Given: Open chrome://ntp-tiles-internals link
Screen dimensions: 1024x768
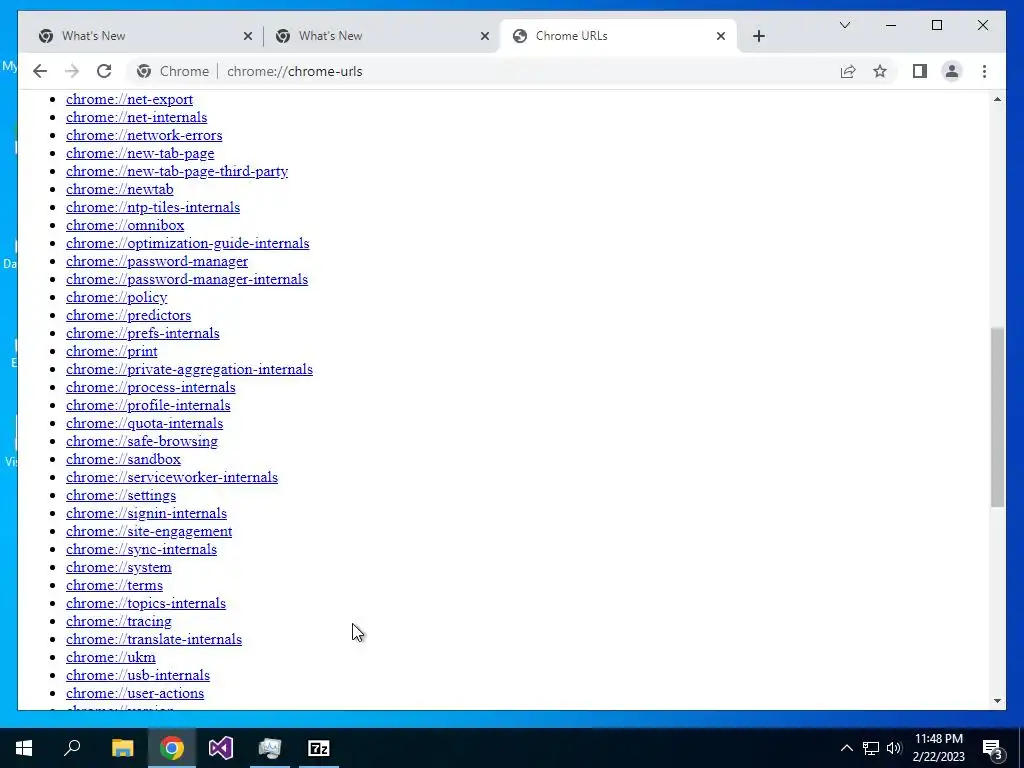Looking at the screenshot, I should click(x=153, y=207).
